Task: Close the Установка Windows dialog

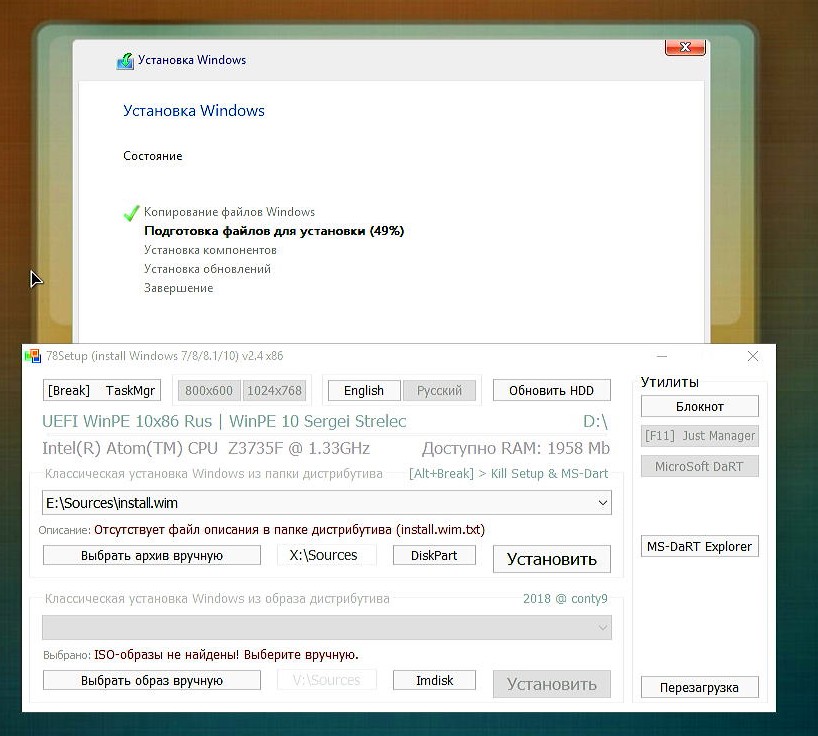Action: (685, 47)
